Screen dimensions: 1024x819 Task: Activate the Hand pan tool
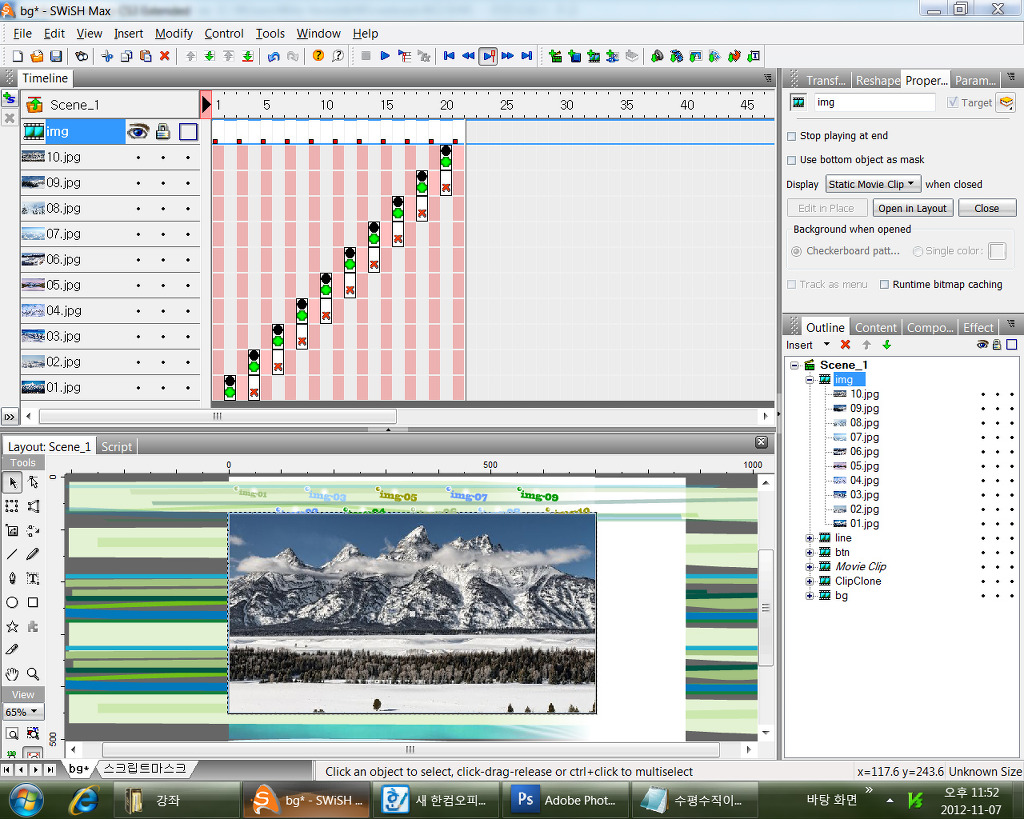pyautogui.click(x=12, y=674)
